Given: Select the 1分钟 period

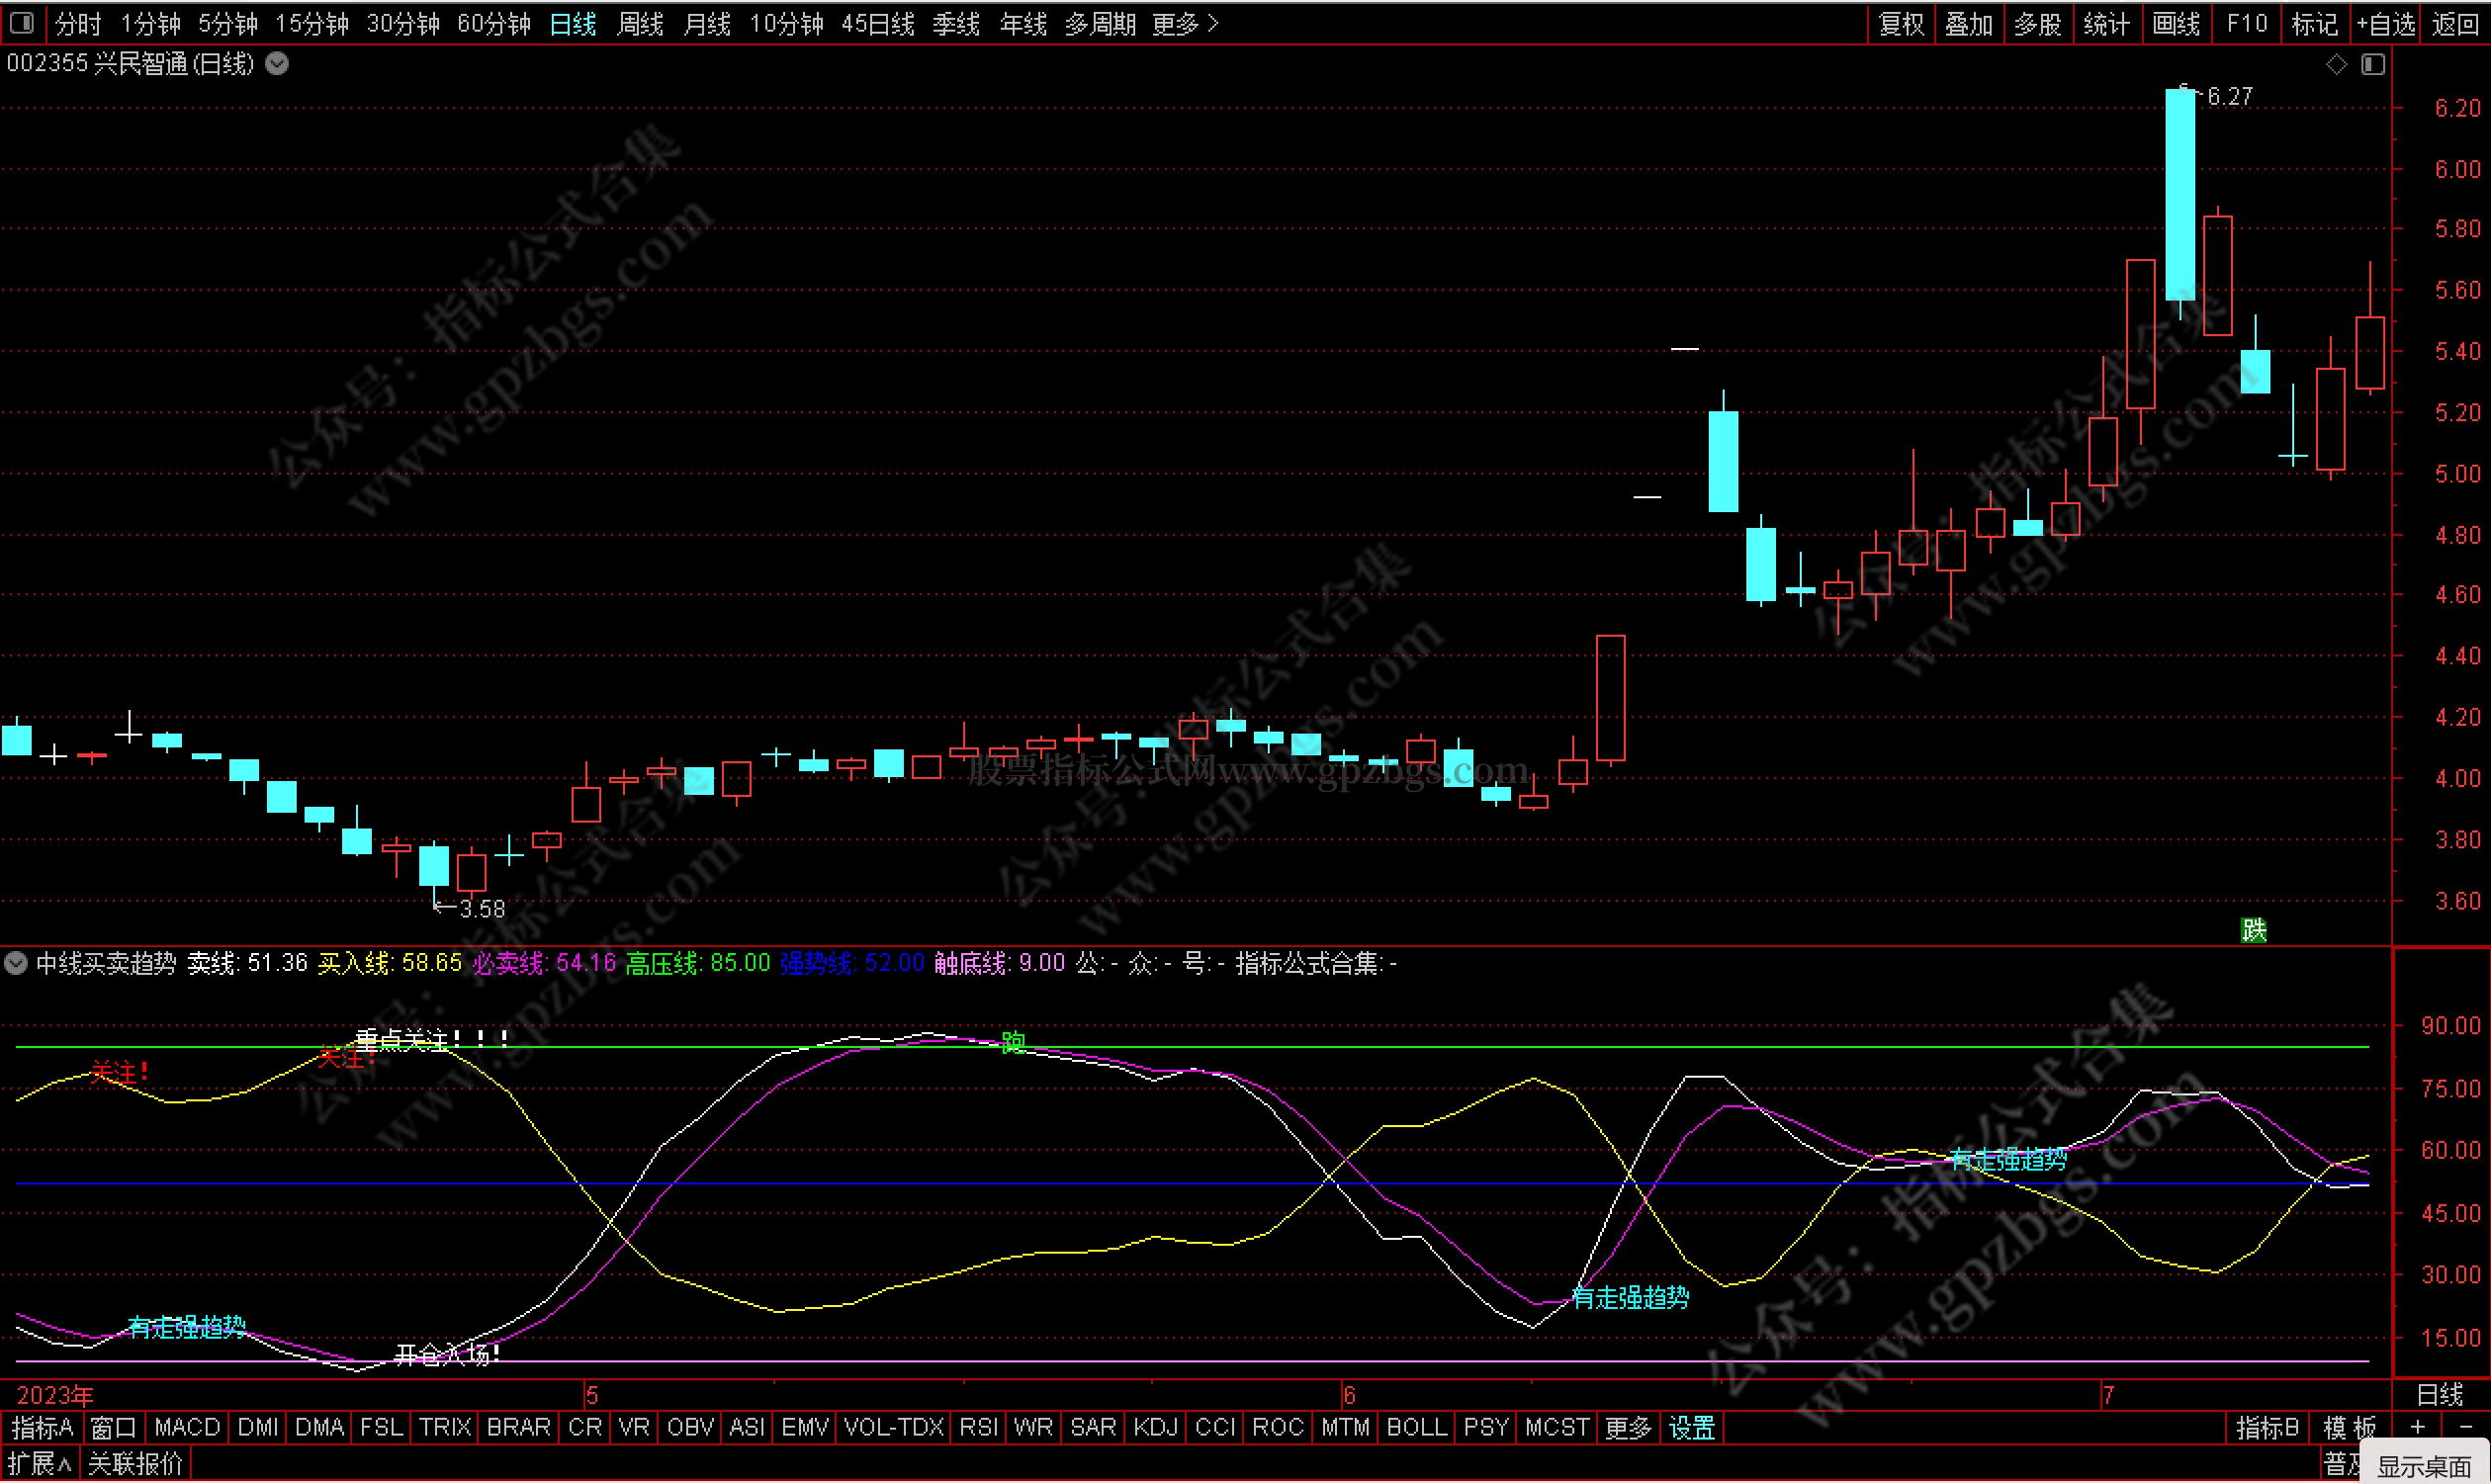Looking at the screenshot, I should (x=150, y=23).
